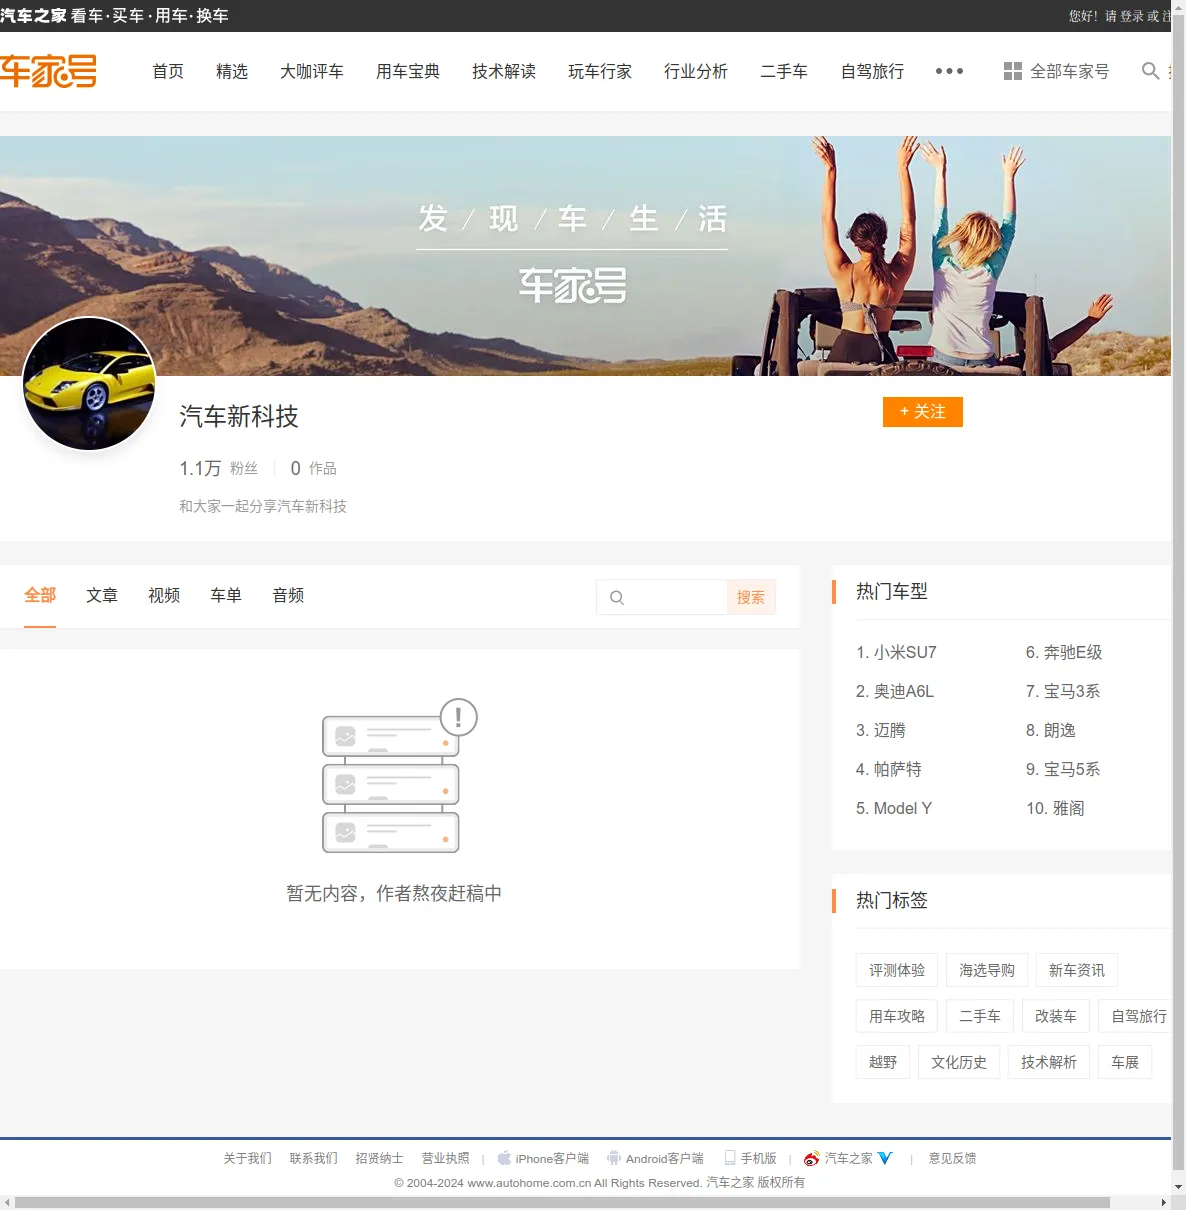Click the Android客户端 robot icon
Viewport: 1186px width, 1210px height.
click(x=614, y=1158)
